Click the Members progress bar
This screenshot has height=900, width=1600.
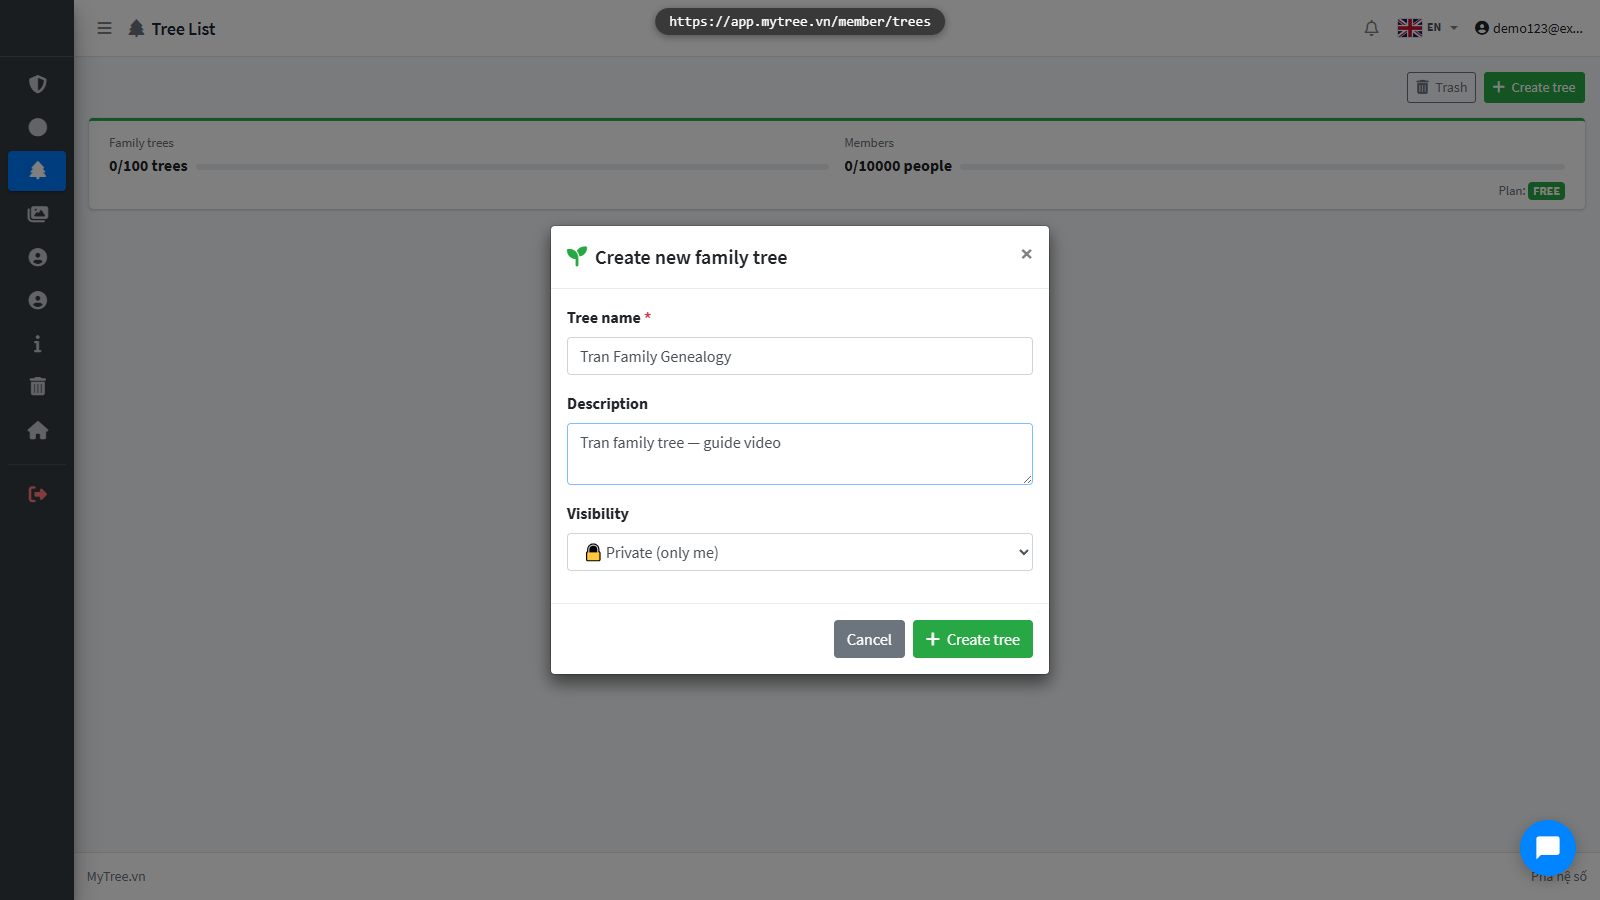coord(1262,166)
